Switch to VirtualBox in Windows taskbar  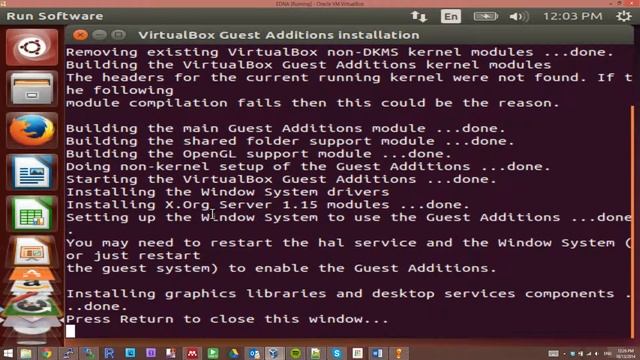pyautogui.click(x=274, y=353)
